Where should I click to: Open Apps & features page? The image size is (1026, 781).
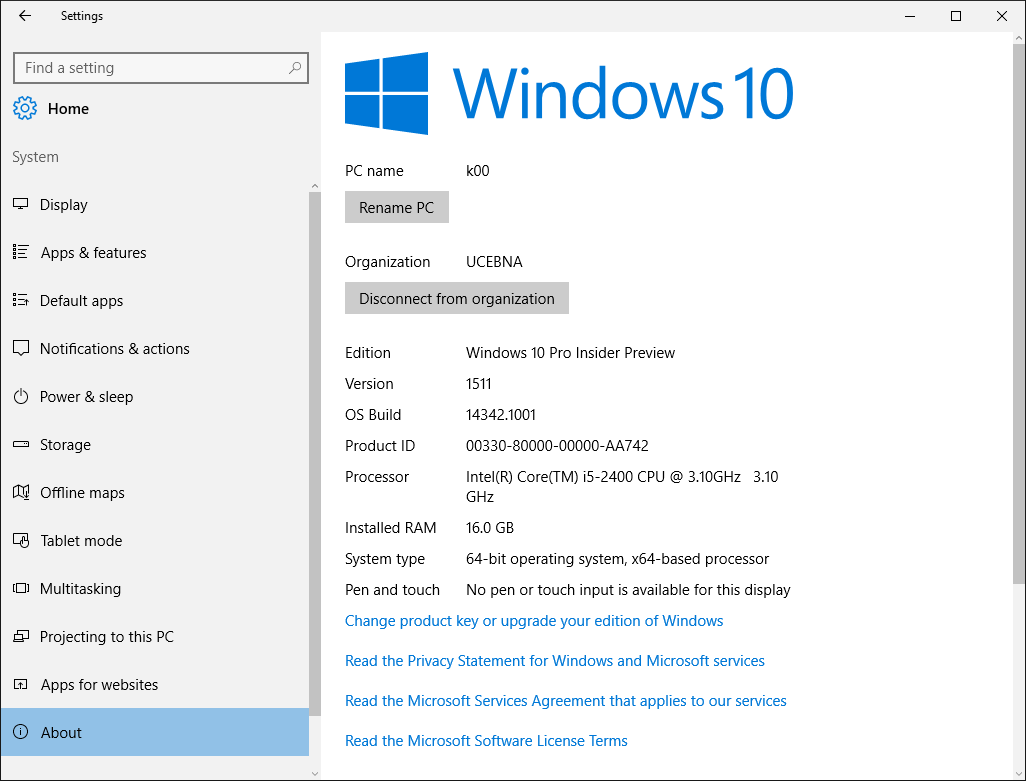(x=155, y=252)
